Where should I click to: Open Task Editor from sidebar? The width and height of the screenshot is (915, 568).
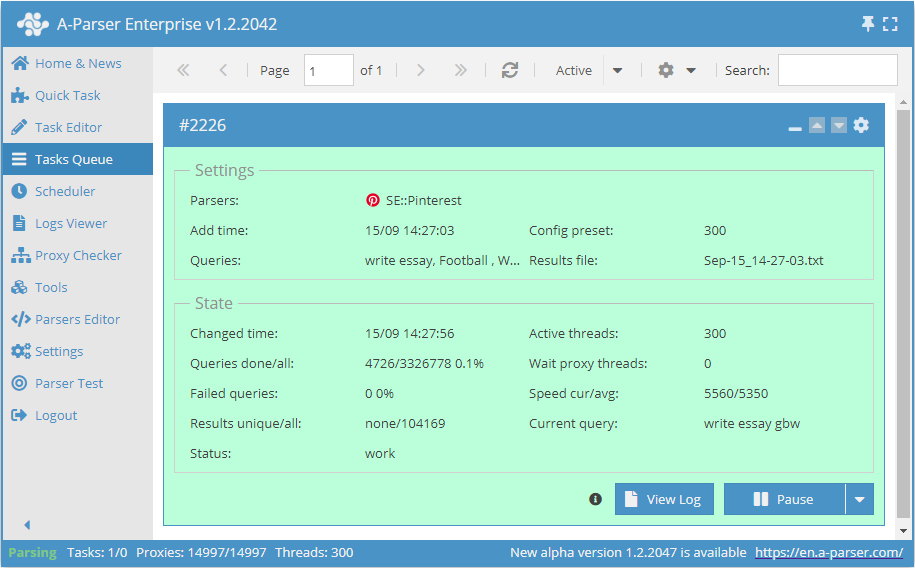coord(68,127)
